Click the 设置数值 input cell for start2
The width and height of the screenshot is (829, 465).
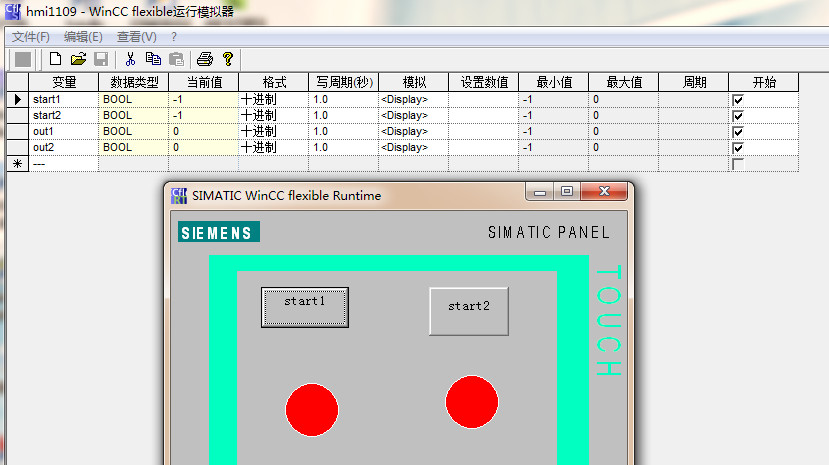(484, 115)
